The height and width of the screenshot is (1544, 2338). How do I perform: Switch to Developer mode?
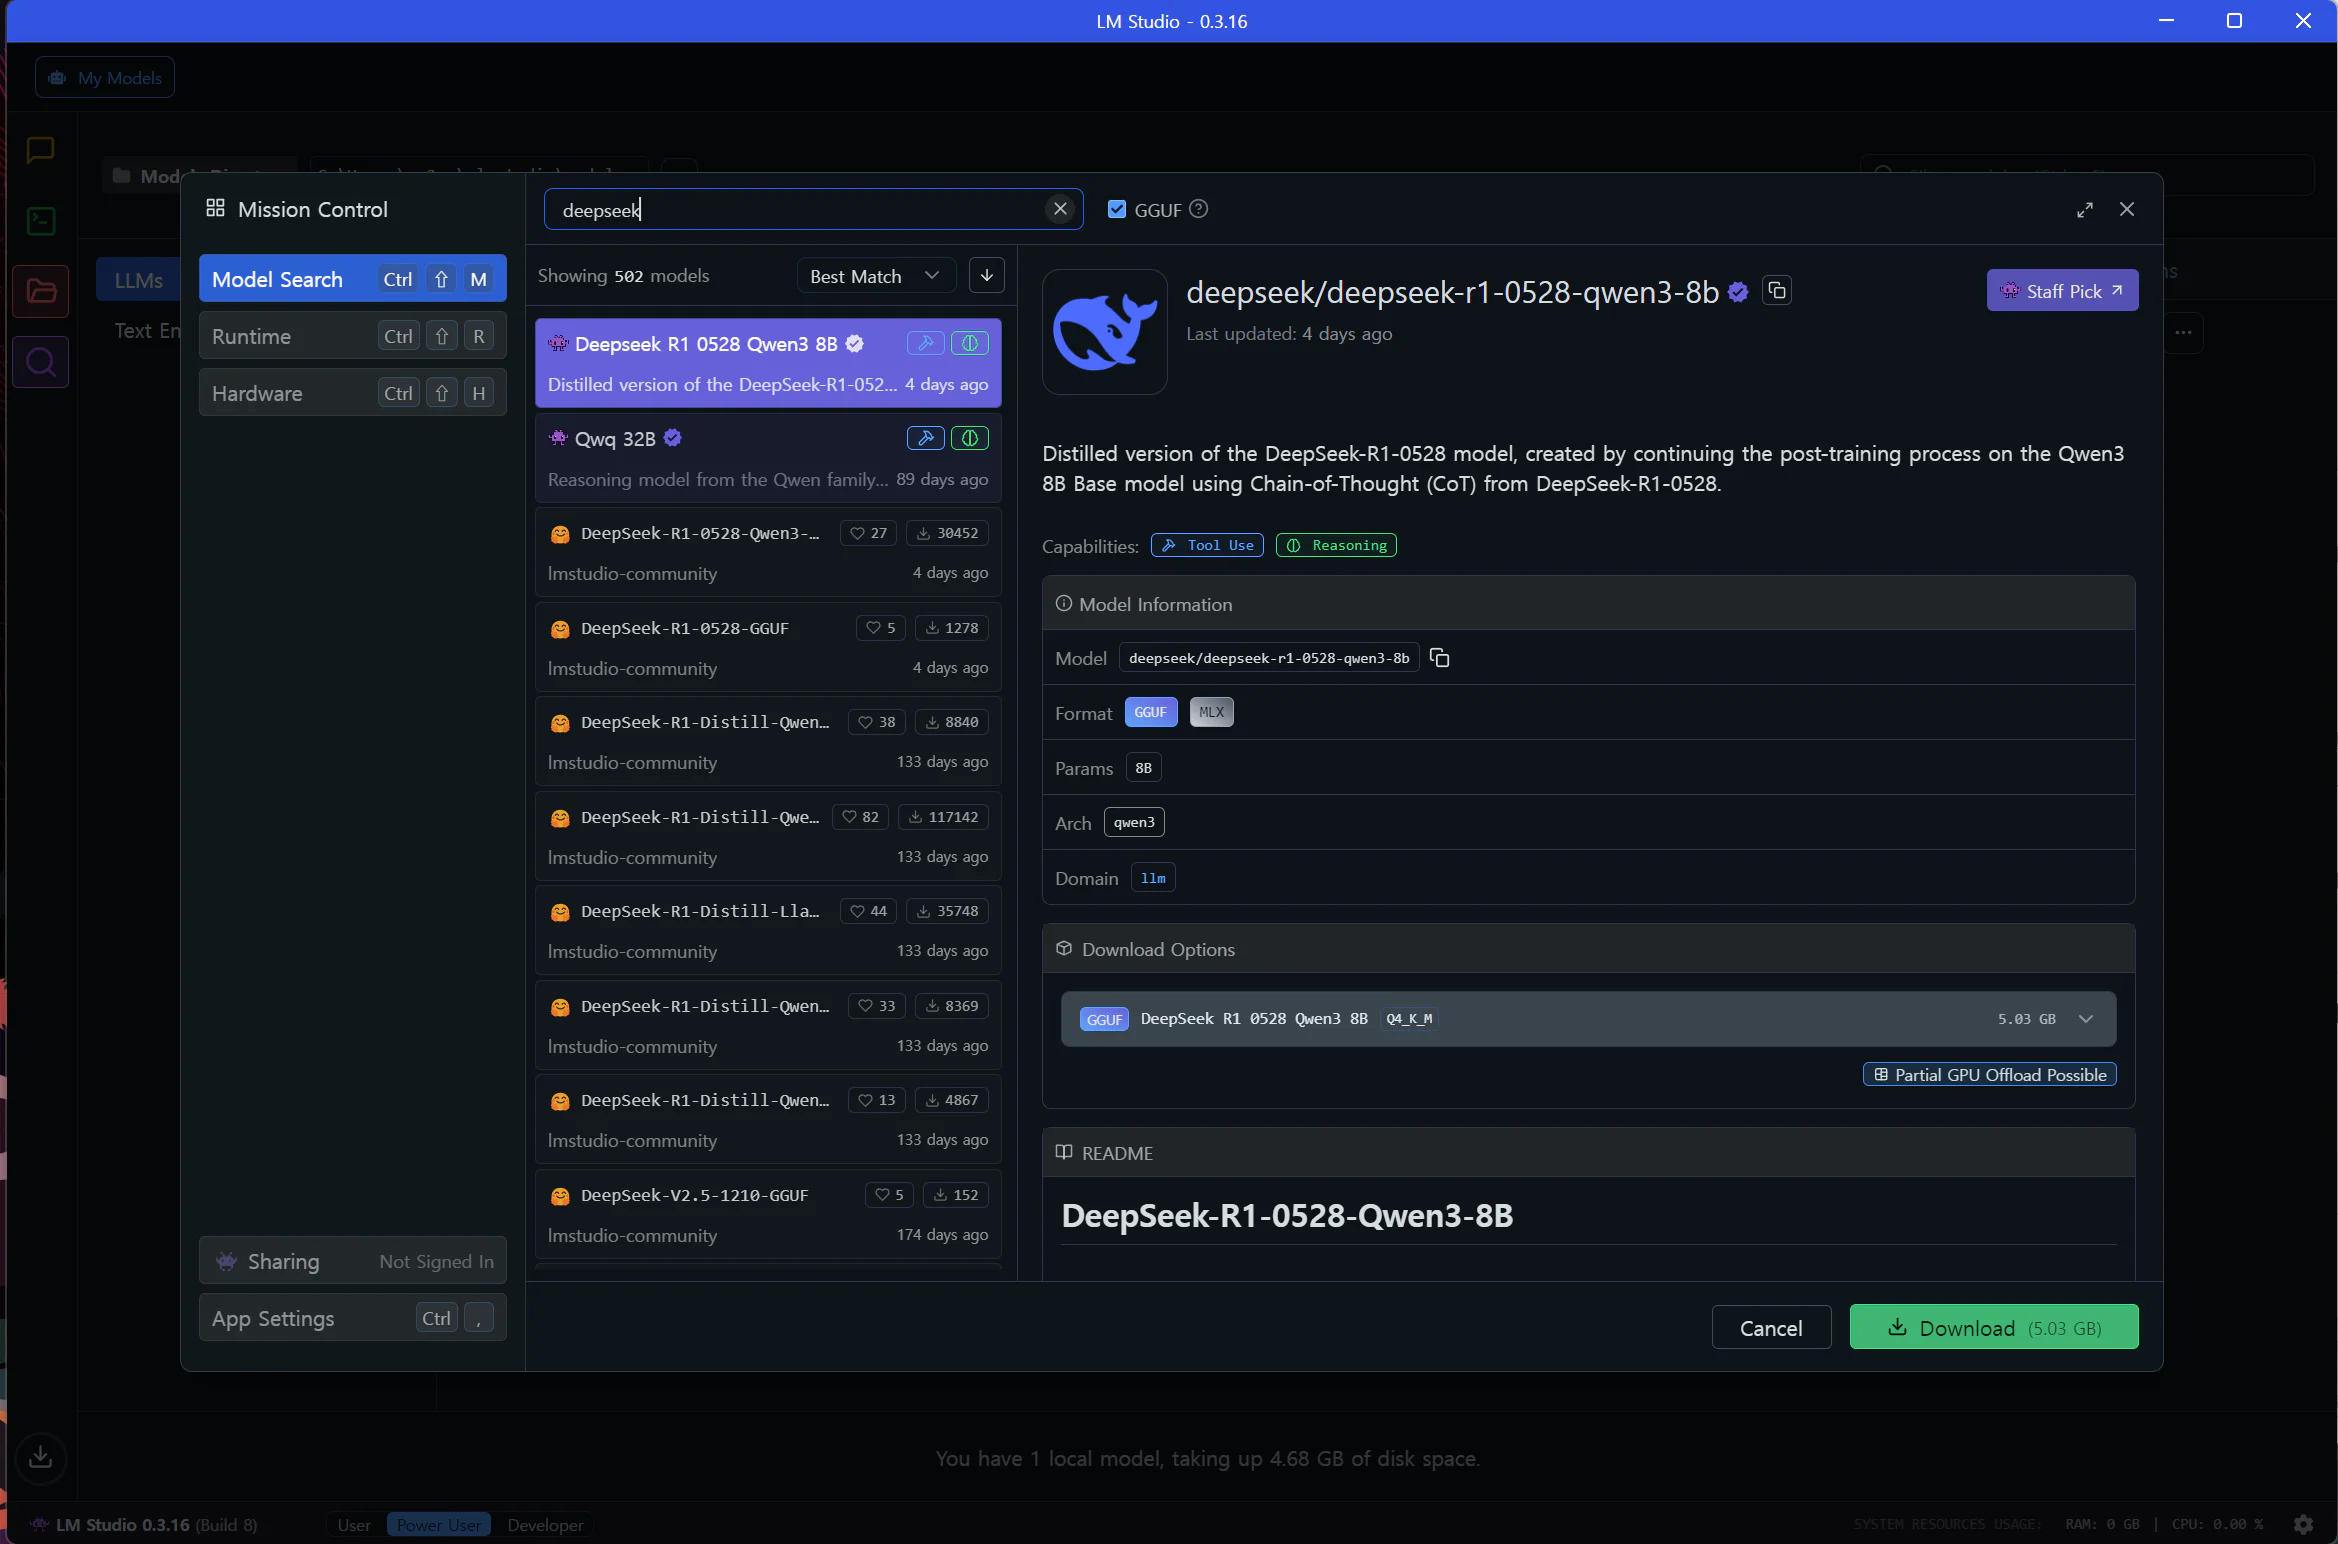(545, 1525)
